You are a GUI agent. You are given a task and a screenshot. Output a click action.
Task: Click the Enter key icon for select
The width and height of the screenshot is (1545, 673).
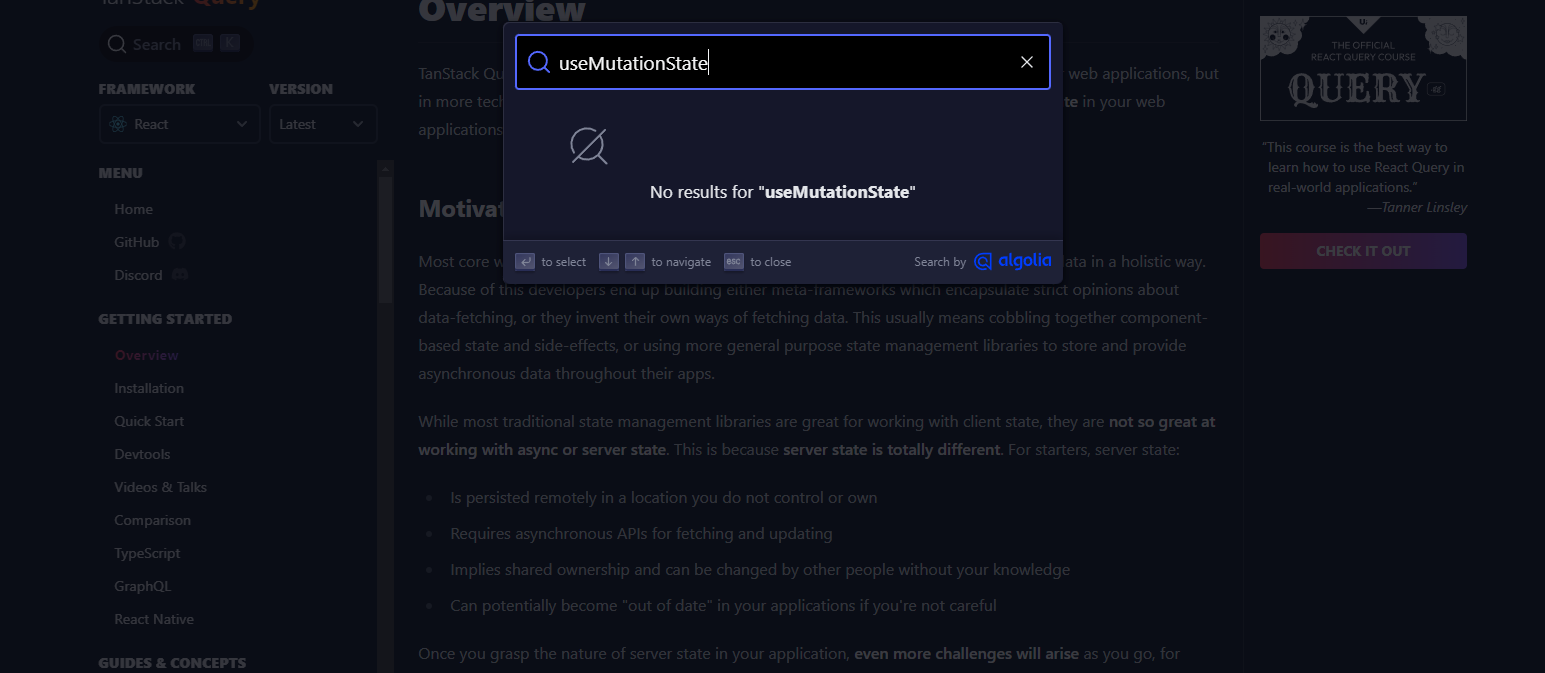tap(525, 262)
